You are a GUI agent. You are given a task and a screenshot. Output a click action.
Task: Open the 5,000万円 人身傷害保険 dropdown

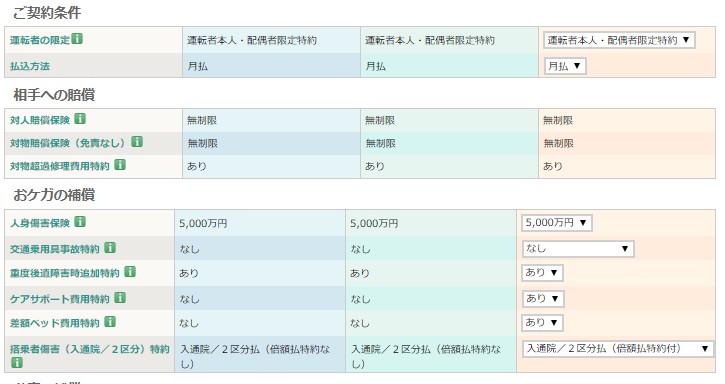[556, 223]
